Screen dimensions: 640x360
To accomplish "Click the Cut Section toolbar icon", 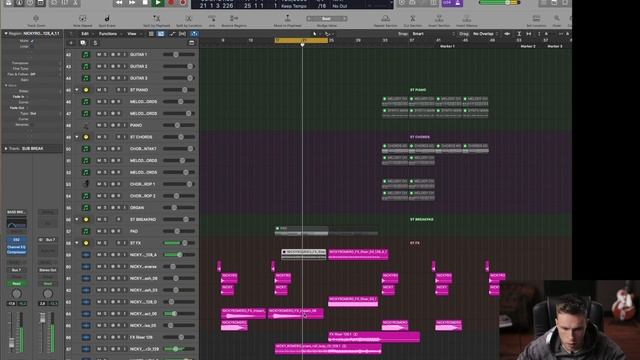I will 412,18.
